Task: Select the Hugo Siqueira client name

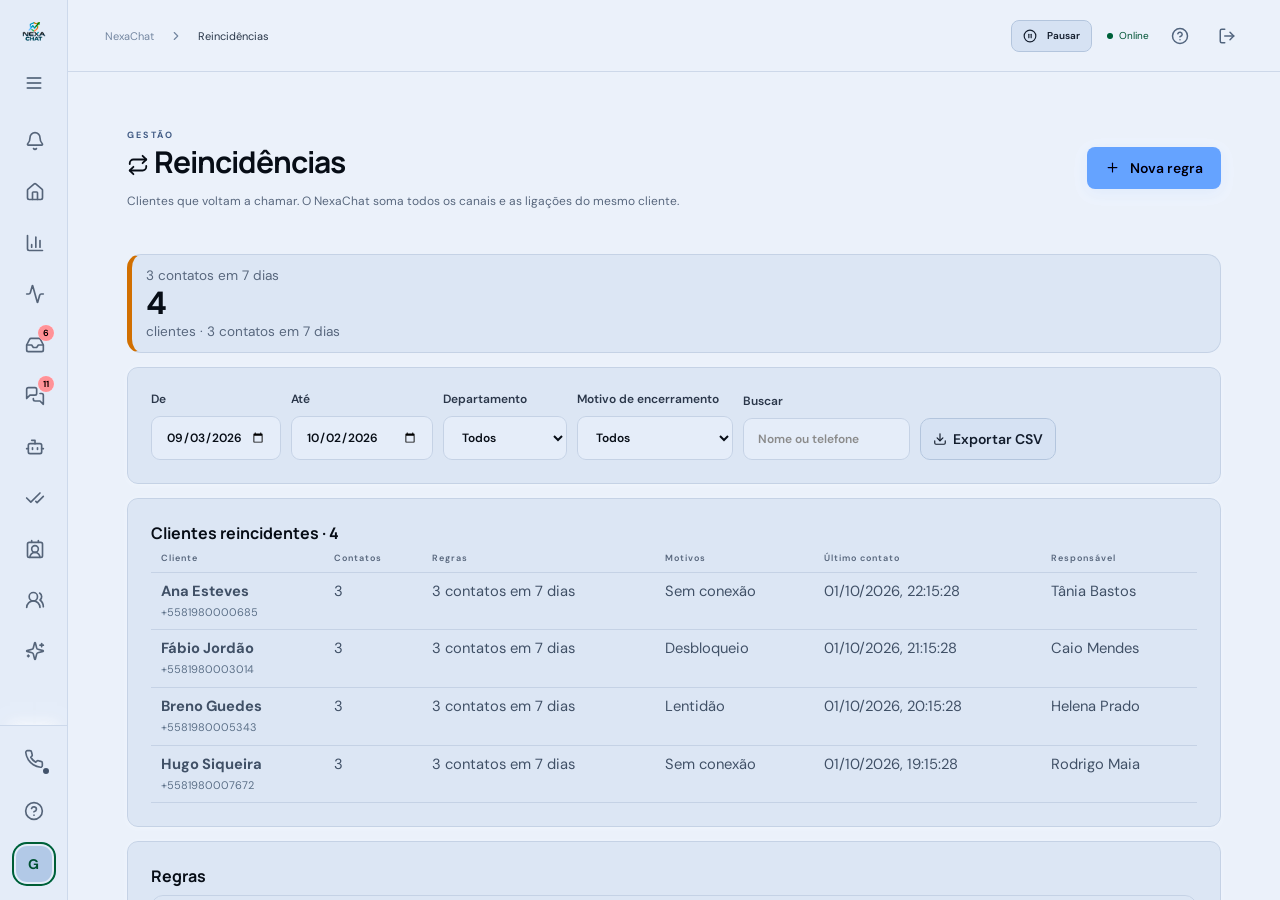Action: [x=211, y=764]
